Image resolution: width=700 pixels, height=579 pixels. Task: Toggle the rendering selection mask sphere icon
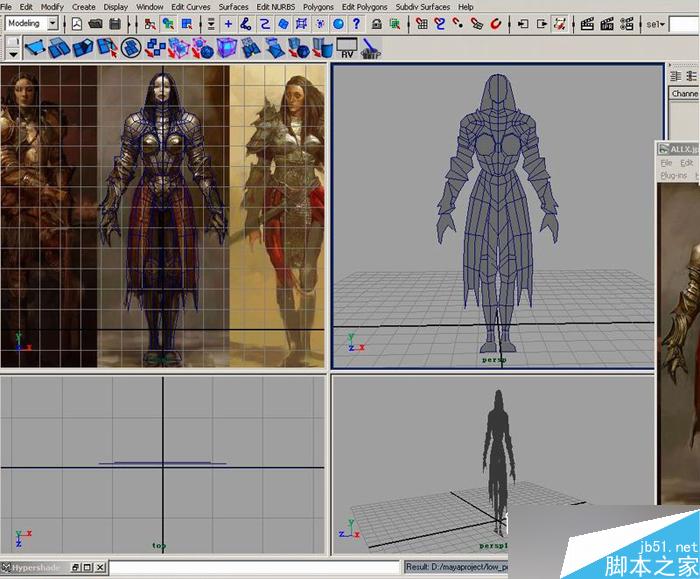coord(338,24)
